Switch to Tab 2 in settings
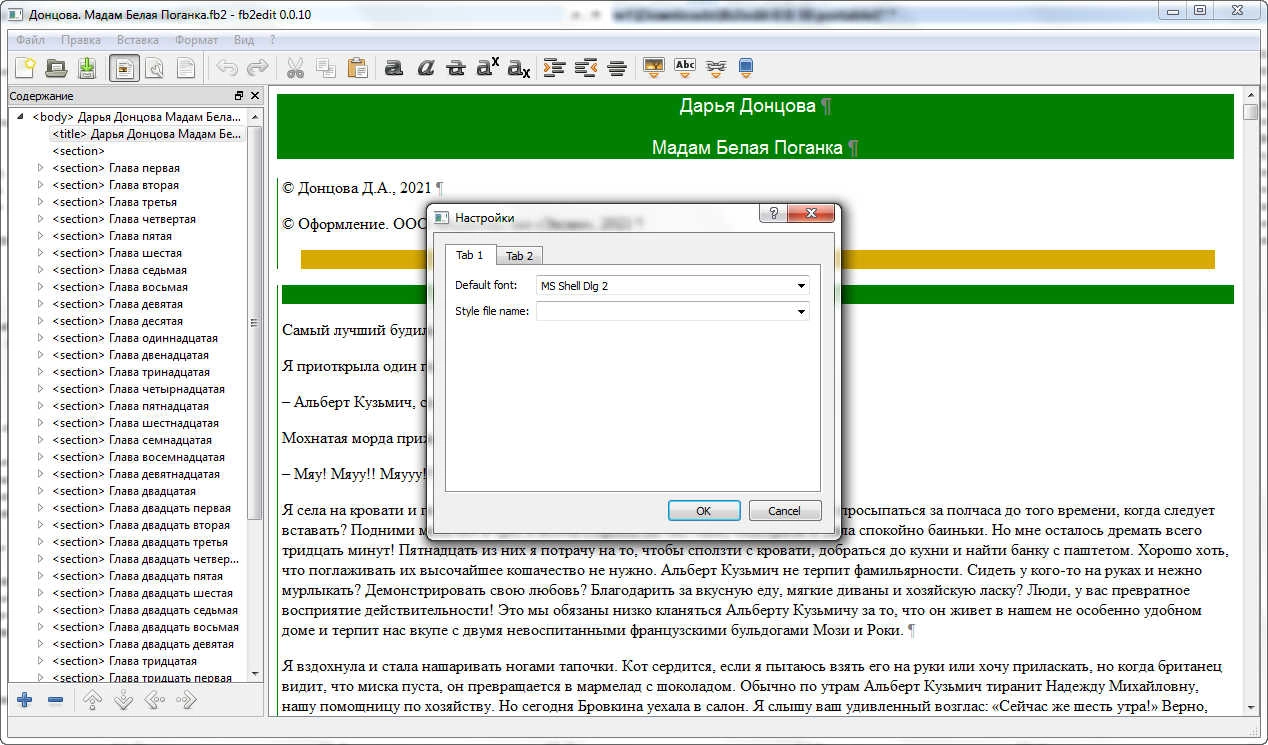The width and height of the screenshot is (1268, 745). 519,256
